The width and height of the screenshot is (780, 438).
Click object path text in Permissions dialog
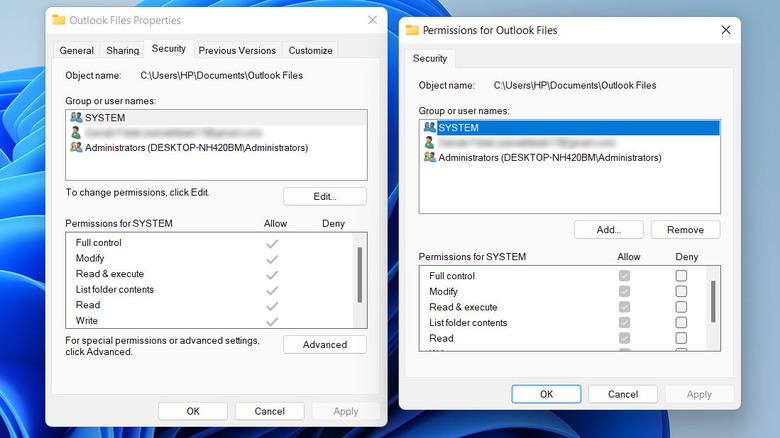click(x=575, y=85)
